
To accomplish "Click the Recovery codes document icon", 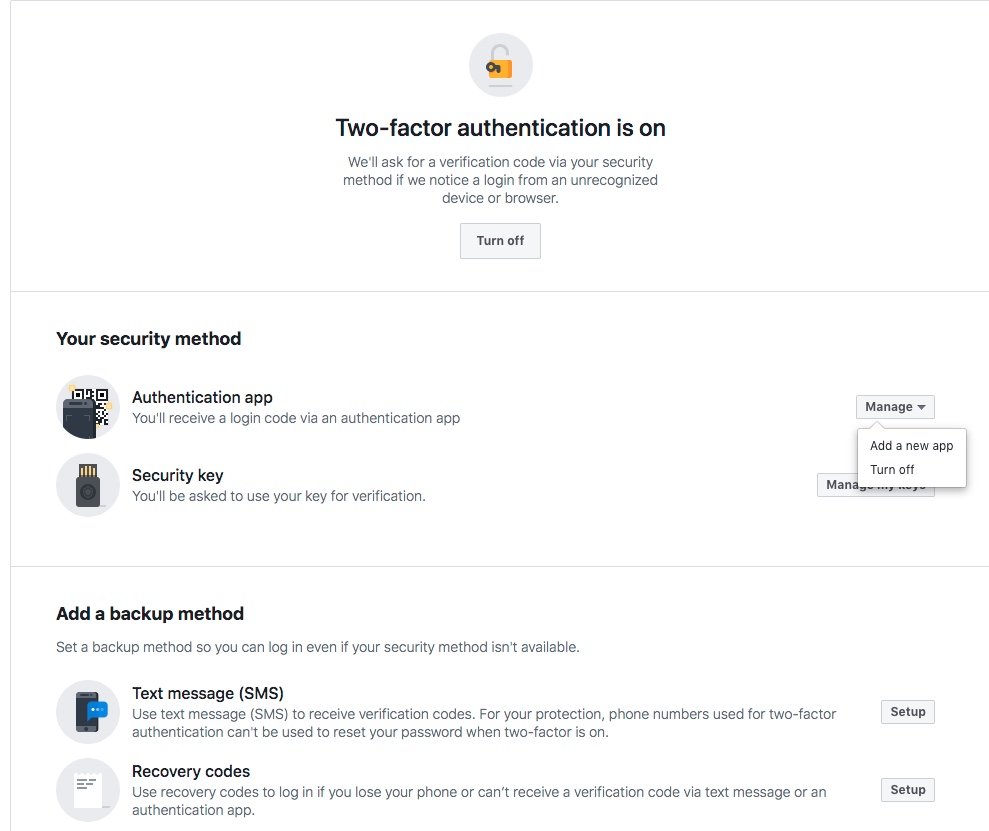I will (x=88, y=790).
